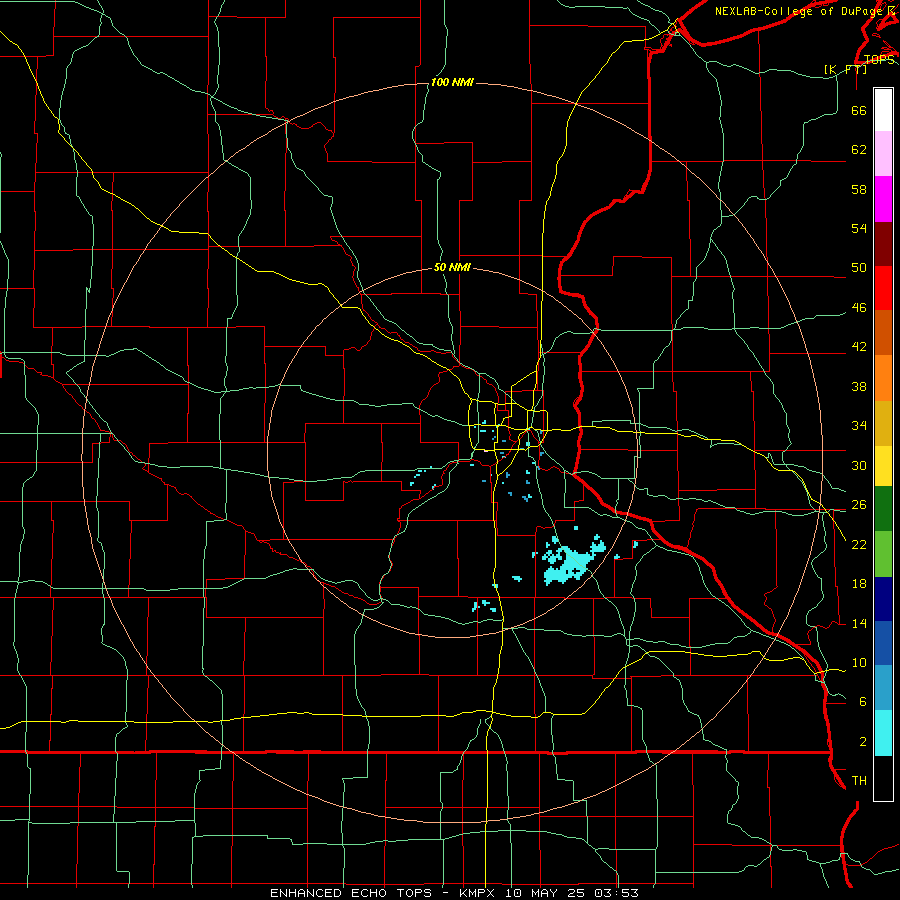Click the legend value 10
The height and width of the screenshot is (900, 900).
point(859,663)
